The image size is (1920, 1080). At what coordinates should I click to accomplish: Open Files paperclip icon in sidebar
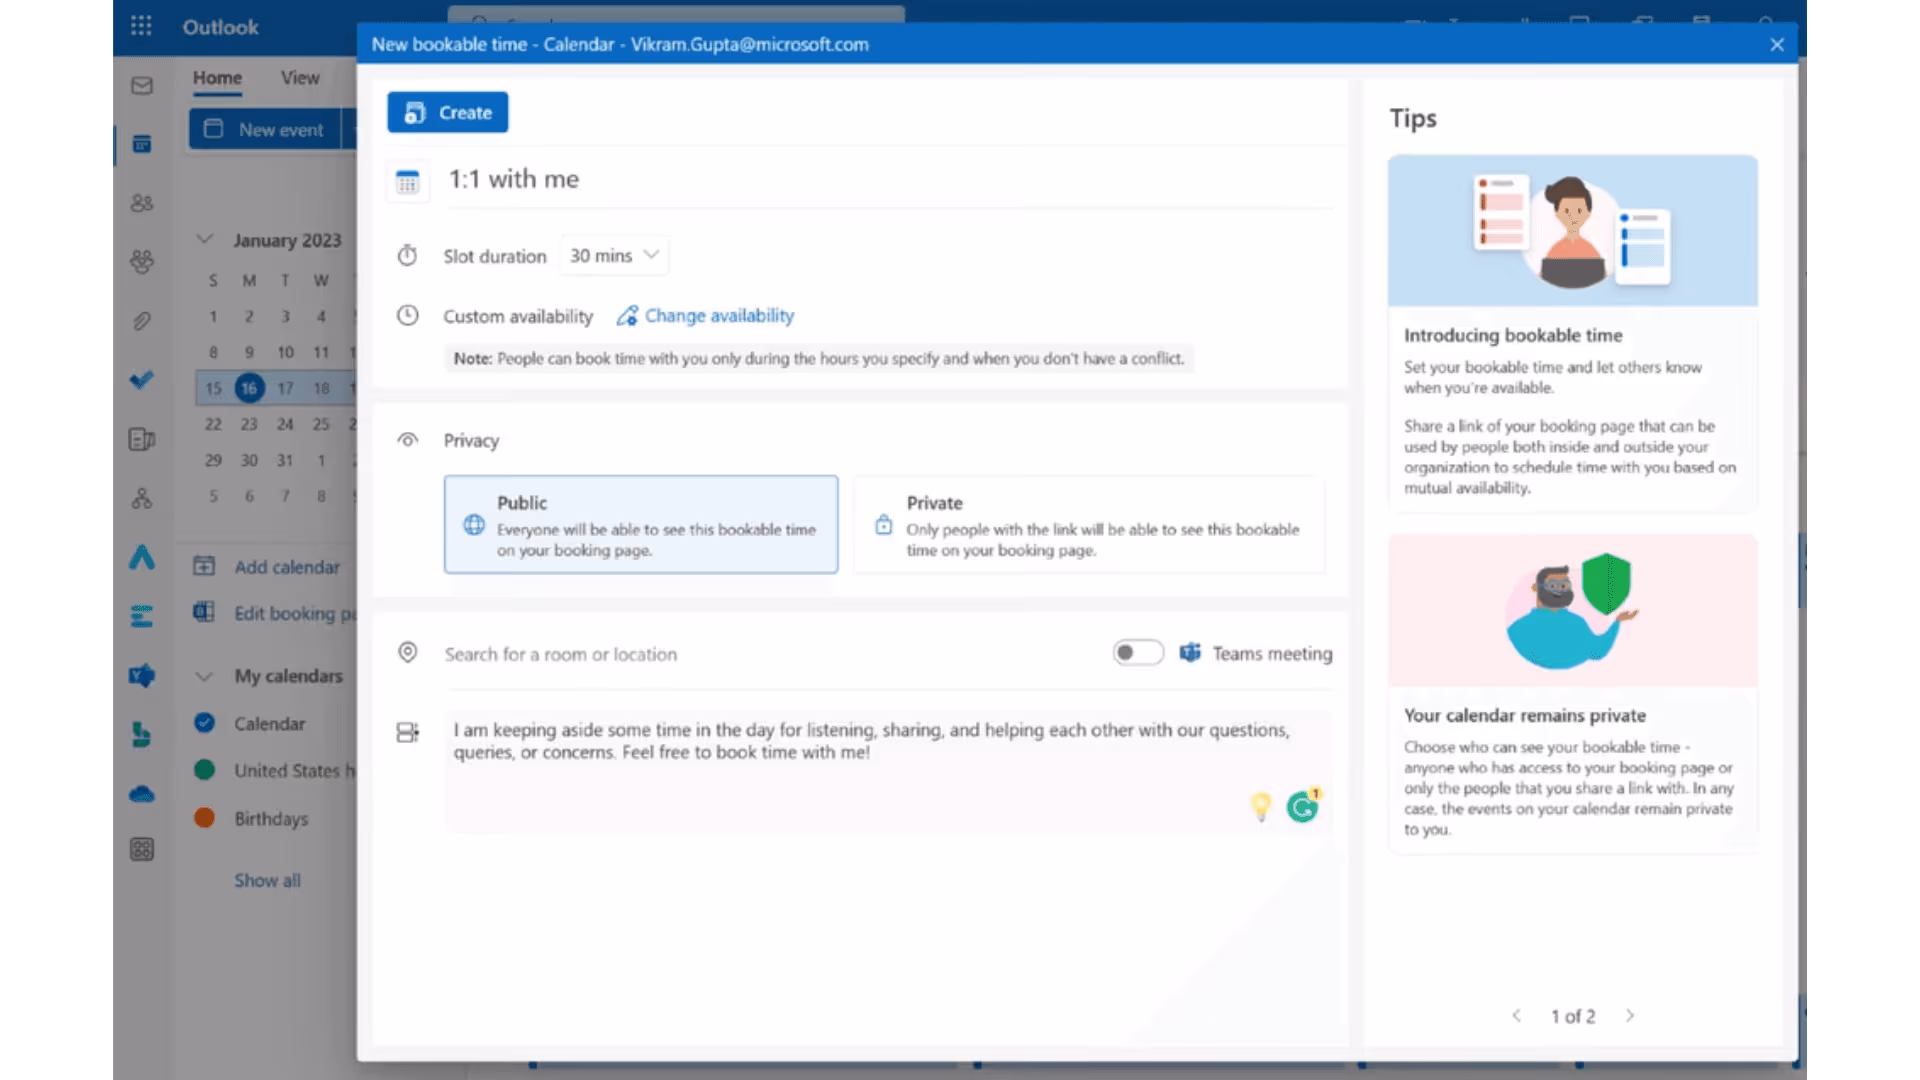tap(142, 321)
